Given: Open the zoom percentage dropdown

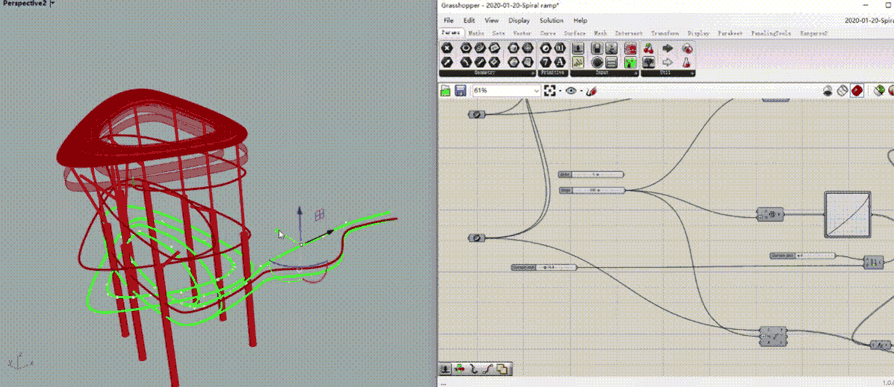Looking at the screenshot, I should [536, 91].
